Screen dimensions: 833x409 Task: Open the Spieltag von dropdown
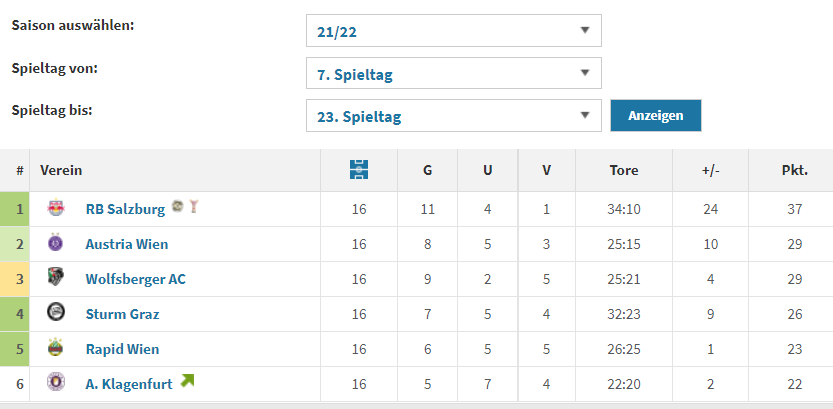pos(454,73)
